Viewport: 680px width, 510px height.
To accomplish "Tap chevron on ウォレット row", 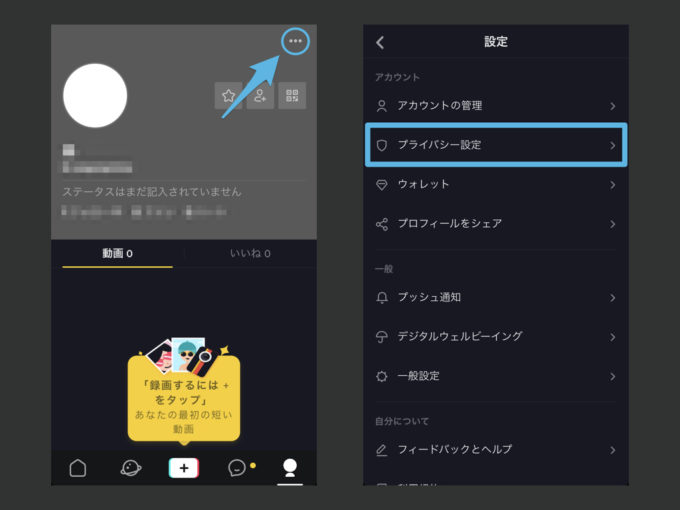I will (x=613, y=185).
